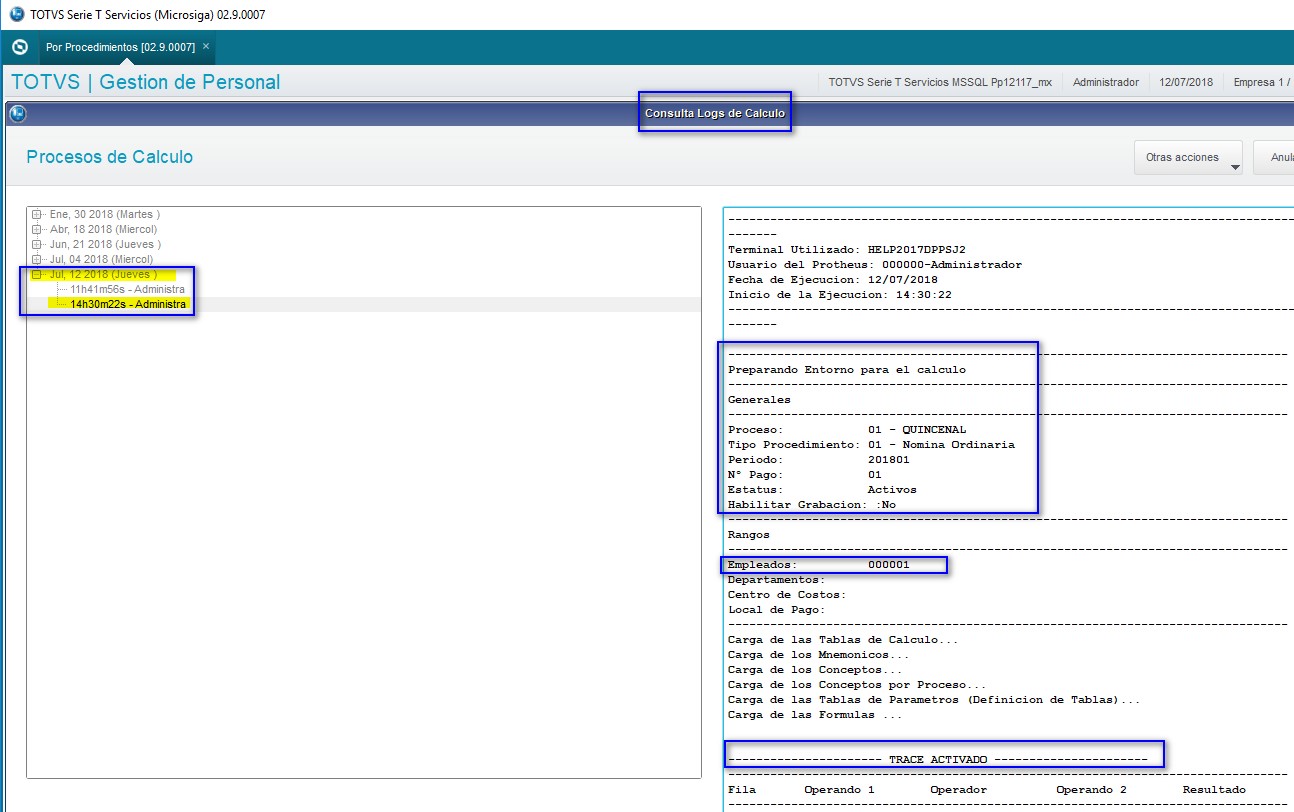Click the Estatus: Activos line
Viewport: 1294px width, 812px height.
tap(822, 490)
